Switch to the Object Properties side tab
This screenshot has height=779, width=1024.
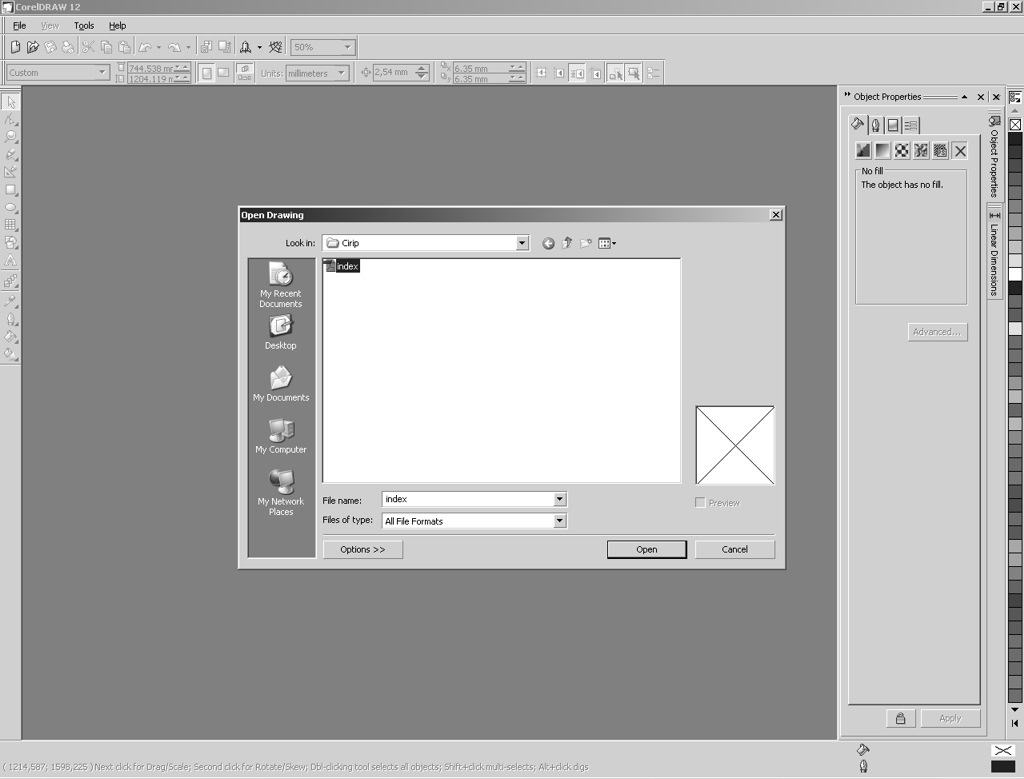click(995, 157)
